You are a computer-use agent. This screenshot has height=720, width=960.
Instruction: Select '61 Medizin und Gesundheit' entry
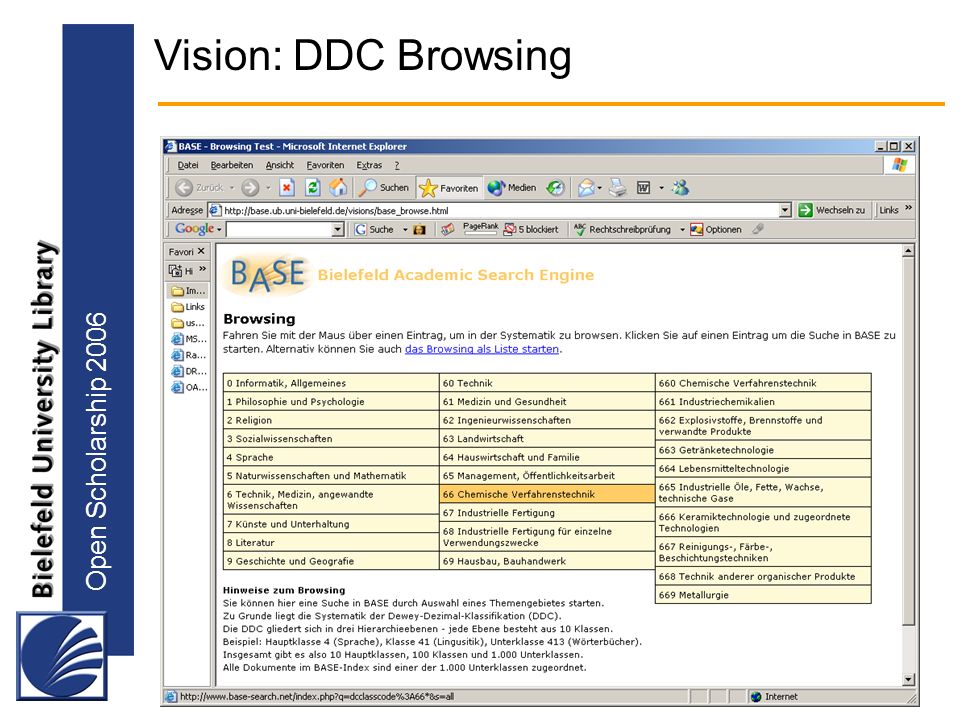(547, 402)
